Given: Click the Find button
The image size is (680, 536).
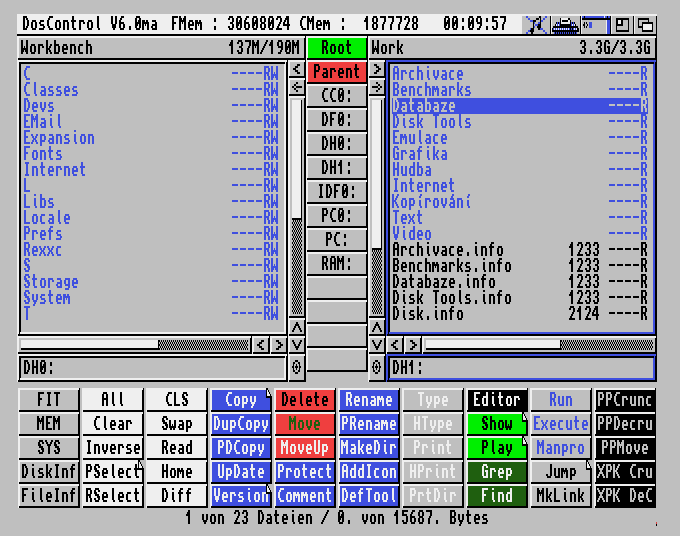Looking at the screenshot, I should tap(497, 496).
